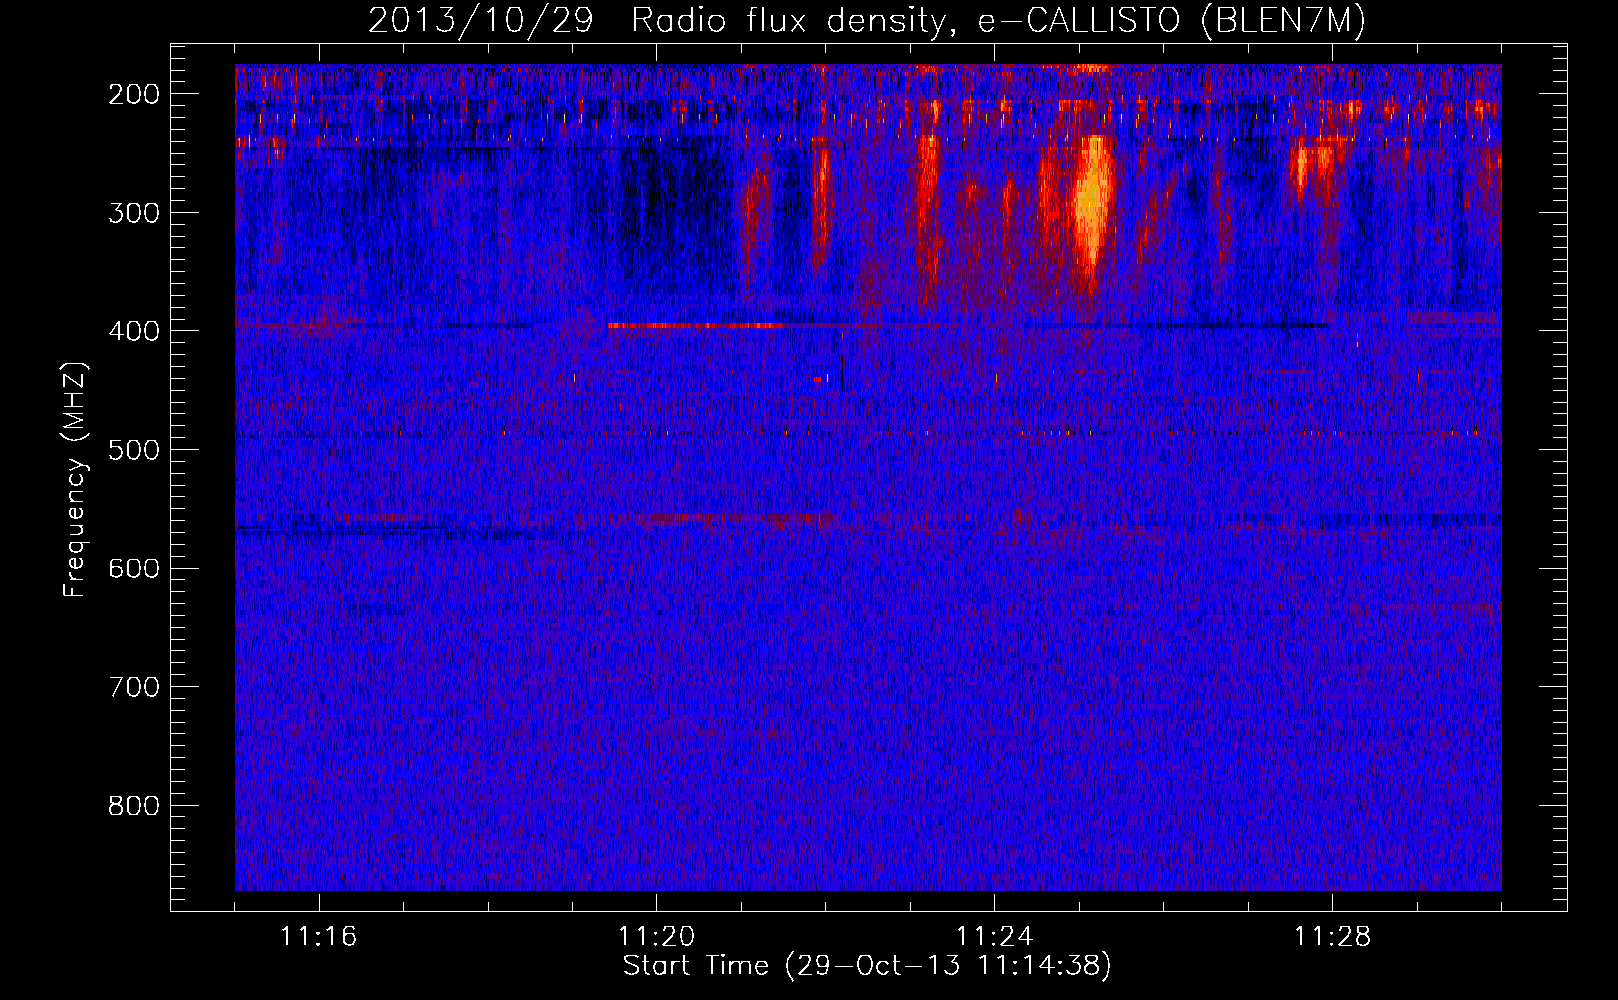Click the 200 frequency tick label

134,94
